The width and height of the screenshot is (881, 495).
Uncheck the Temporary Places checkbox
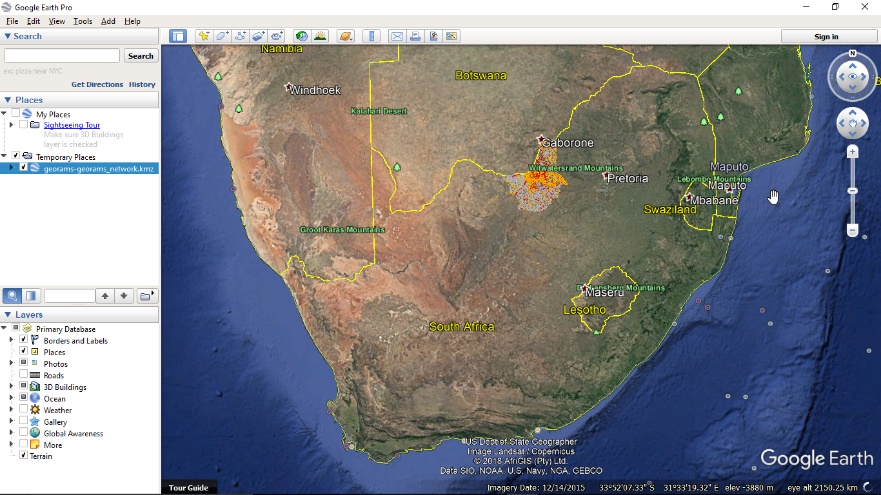(x=16, y=156)
